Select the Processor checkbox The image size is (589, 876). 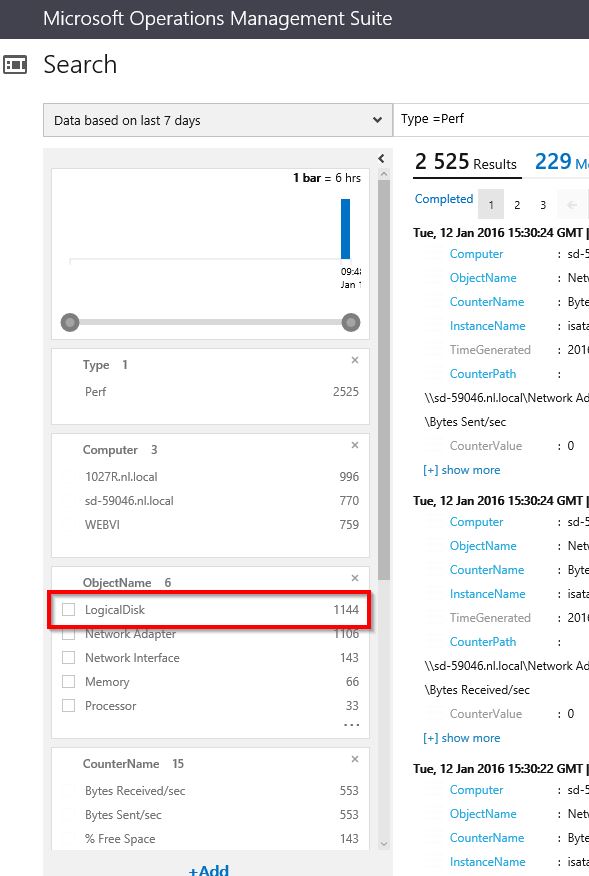[x=67, y=706]
